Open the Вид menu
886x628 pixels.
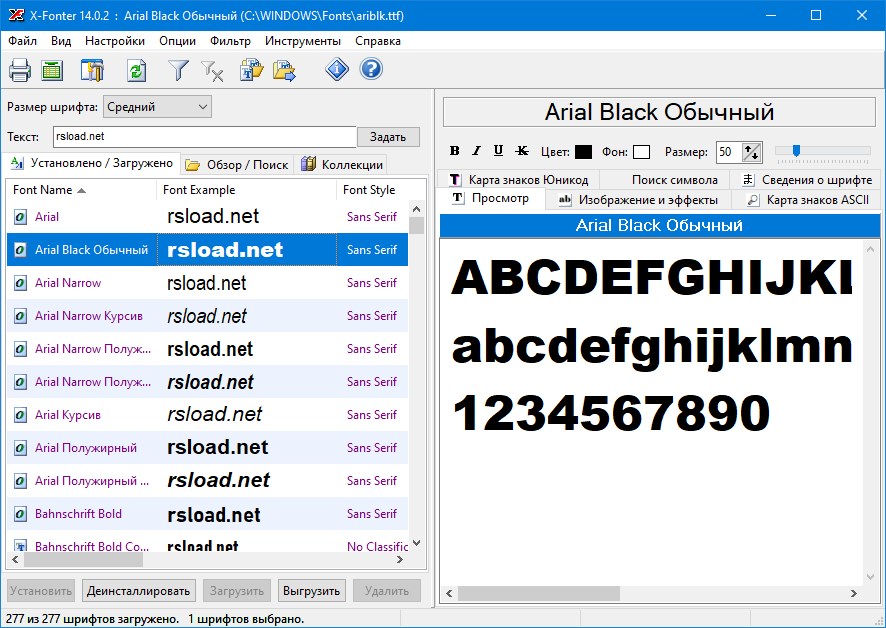point(61,41)
